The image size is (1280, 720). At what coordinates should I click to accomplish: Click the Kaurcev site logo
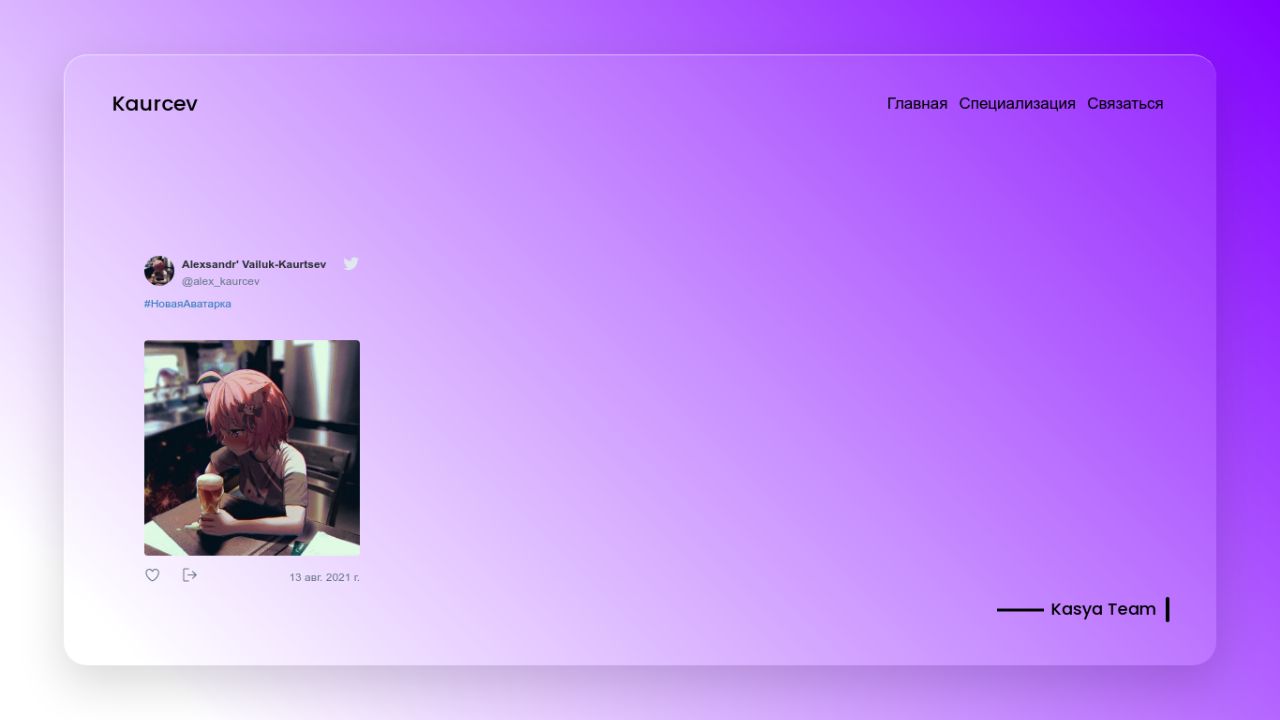(155, 104)
